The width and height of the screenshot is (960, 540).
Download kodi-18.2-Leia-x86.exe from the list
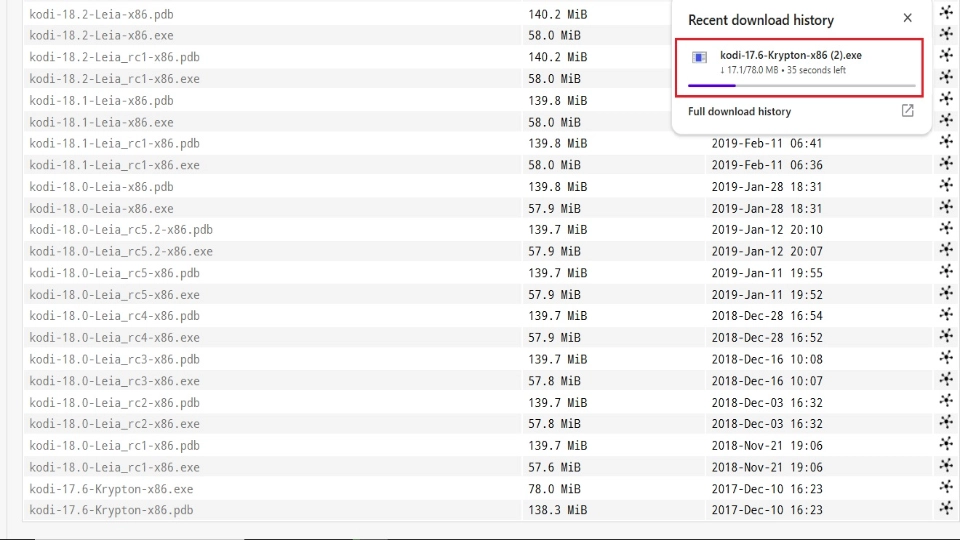101,36
